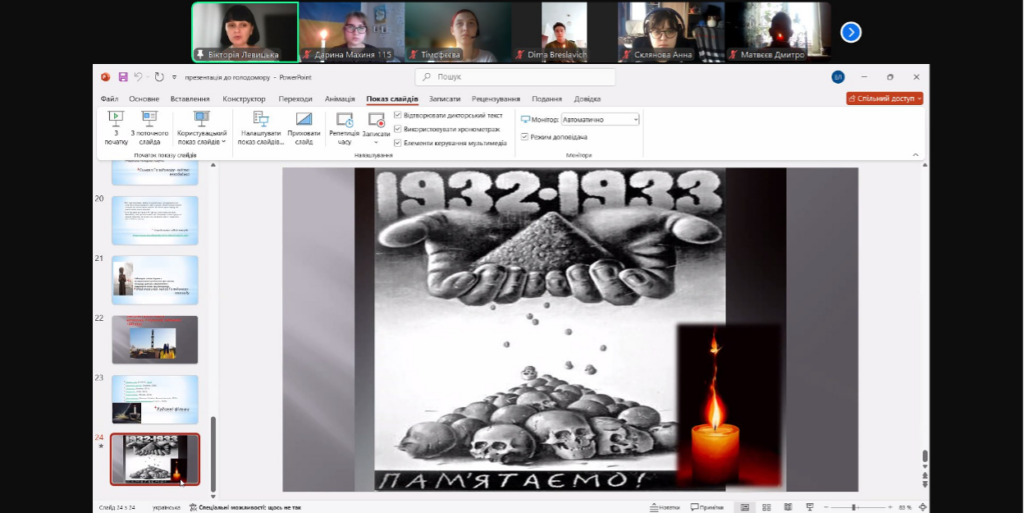Select slide 20 thumbnail

(x=155, y=221)
